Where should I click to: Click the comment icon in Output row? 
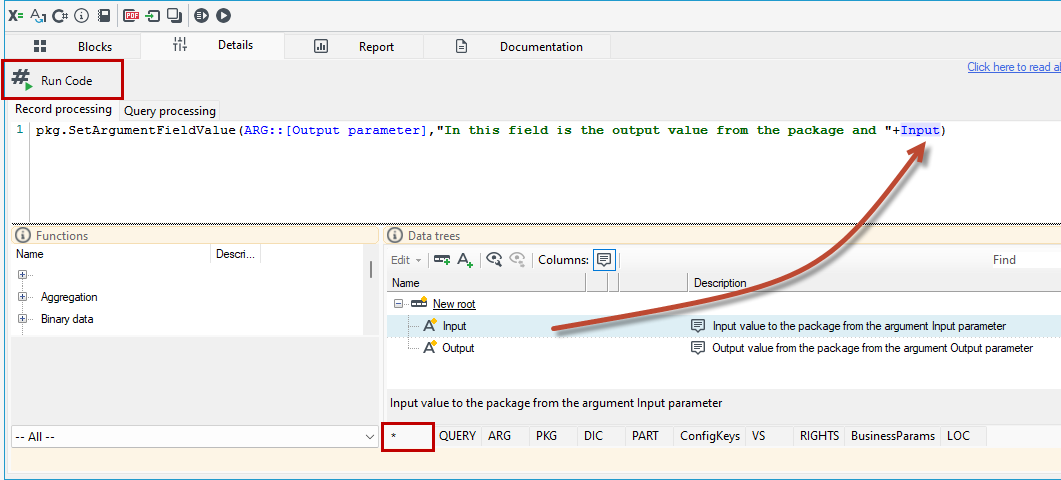tap(698, 348)
